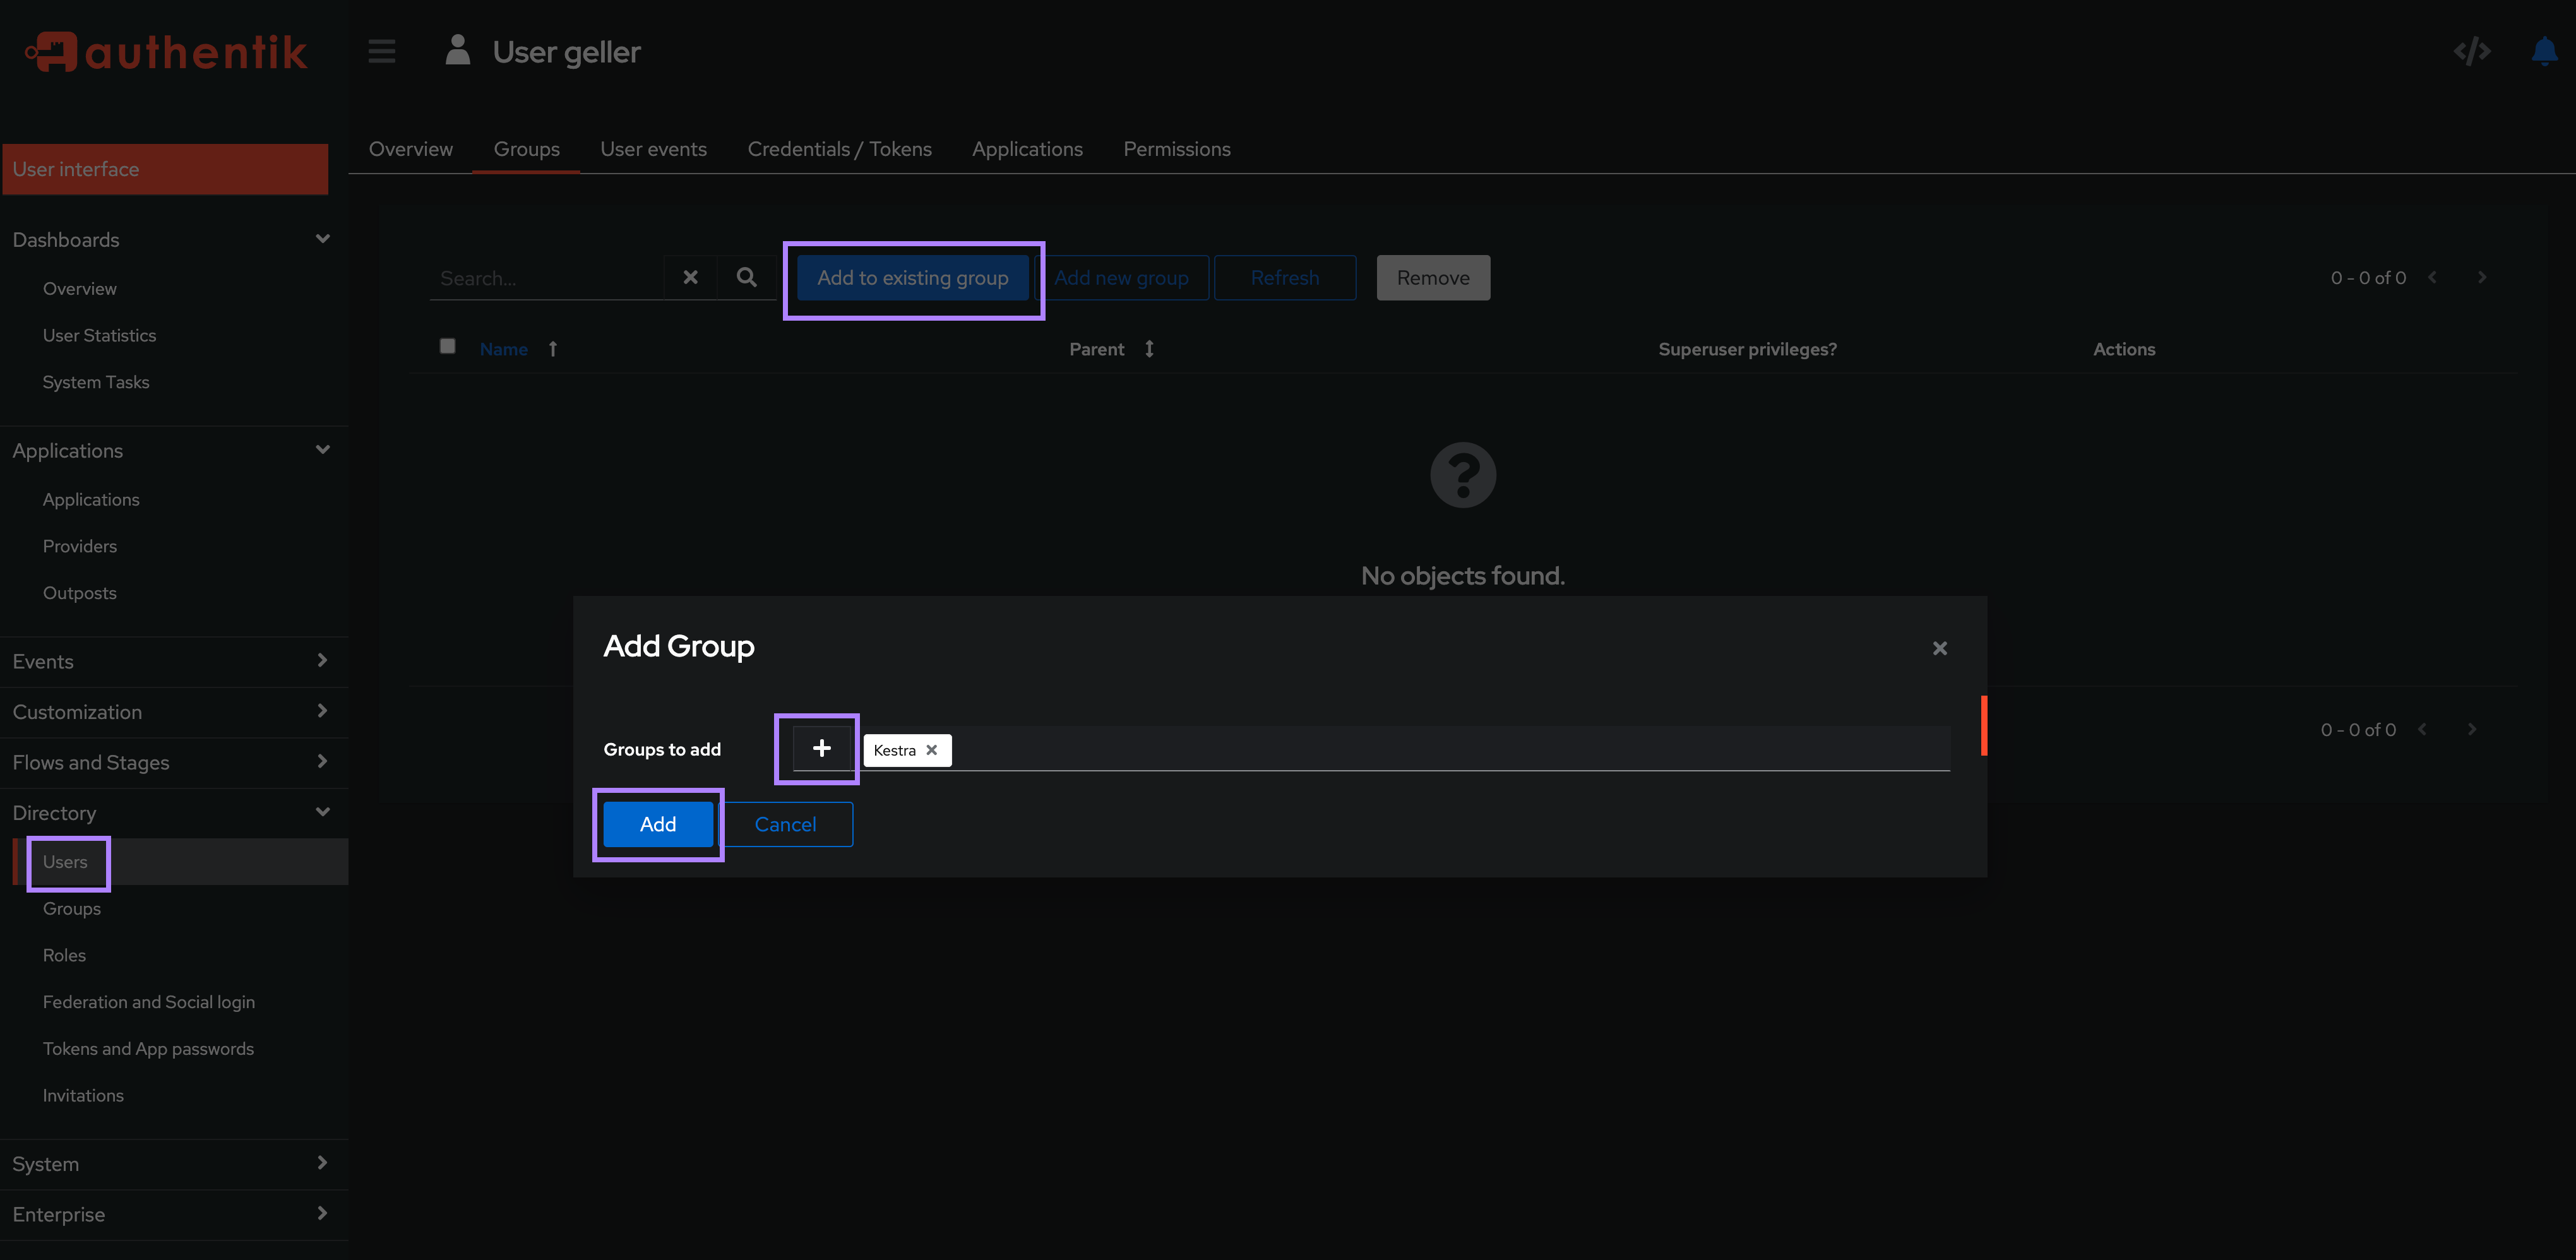Viewport: 2576px width, 1260px height.
Task: Toggle the select-all checkbox in the table header
Action: pyautogui.click(x=447, y=345)
